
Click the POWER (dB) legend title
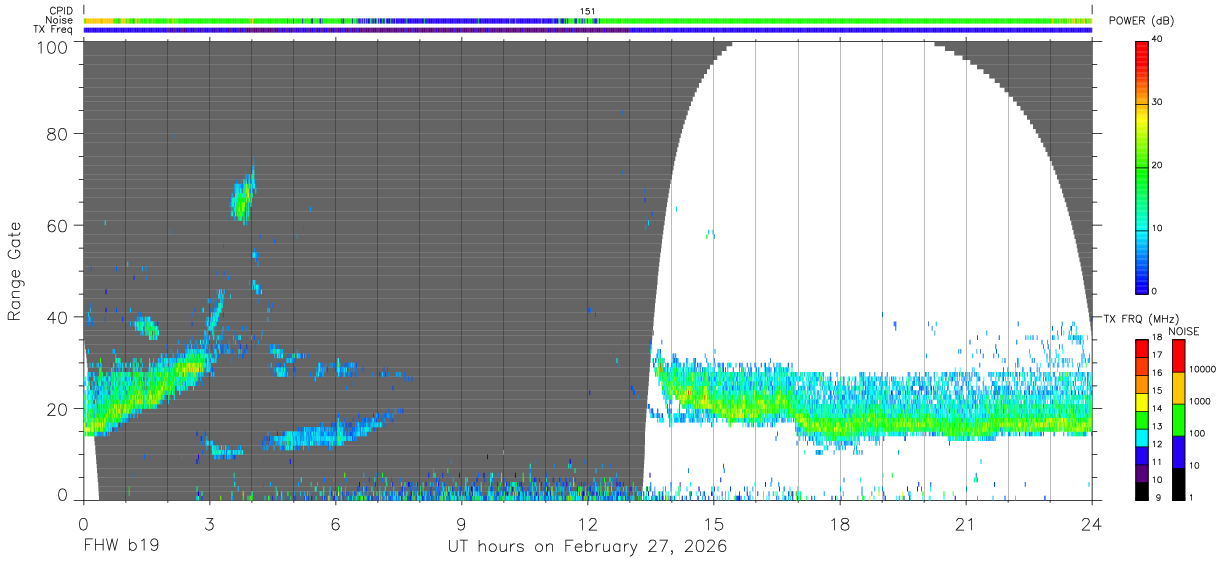pyautogui.click(x=1141, y=21)
